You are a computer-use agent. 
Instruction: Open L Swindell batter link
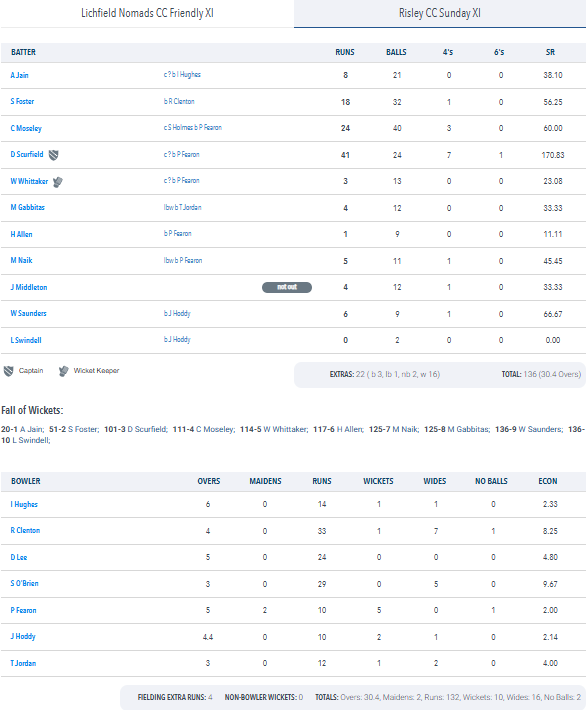click(26, 340)
